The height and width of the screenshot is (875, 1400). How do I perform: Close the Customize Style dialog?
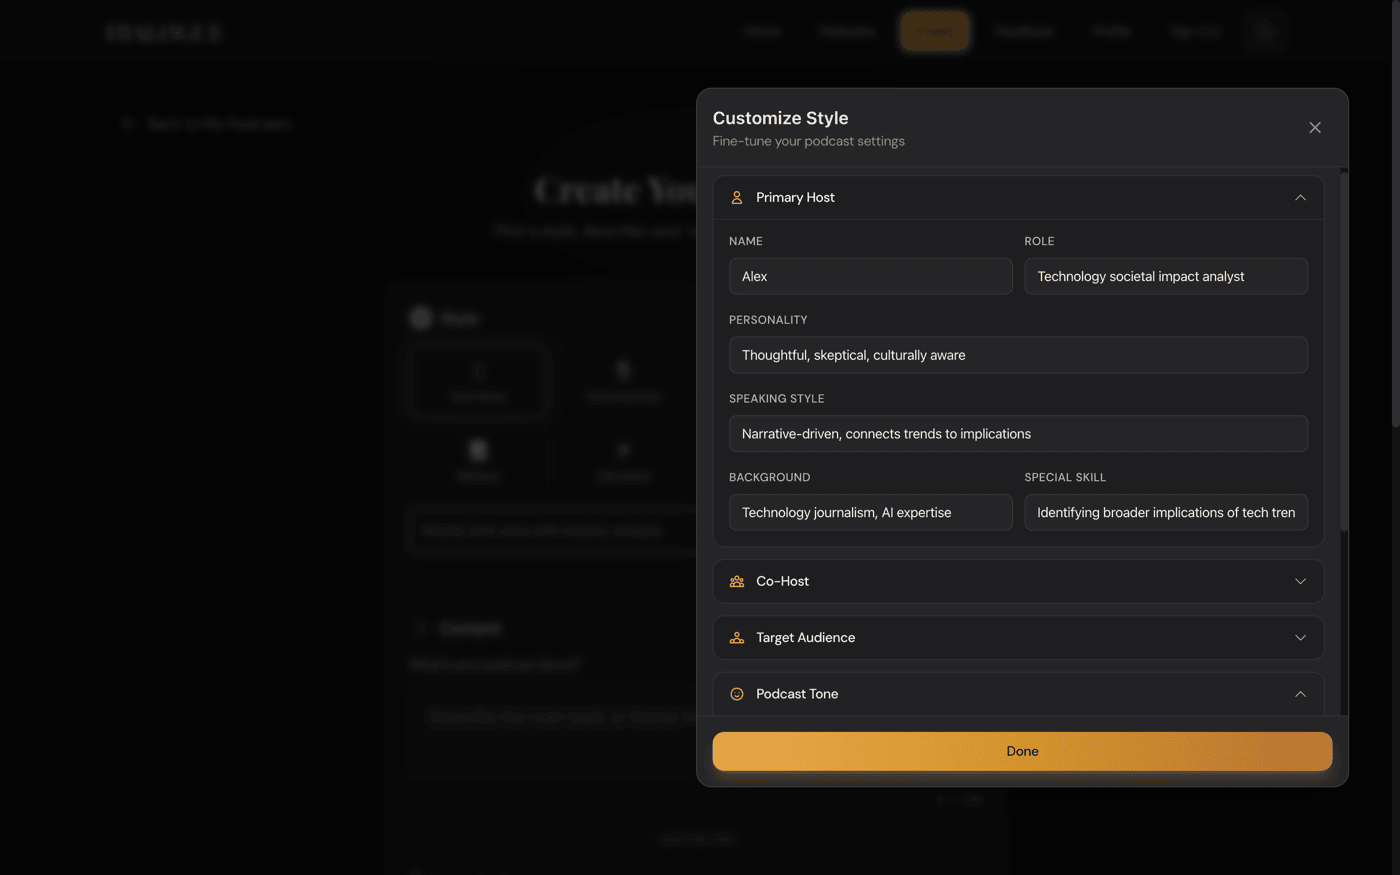click(1315, 128)
